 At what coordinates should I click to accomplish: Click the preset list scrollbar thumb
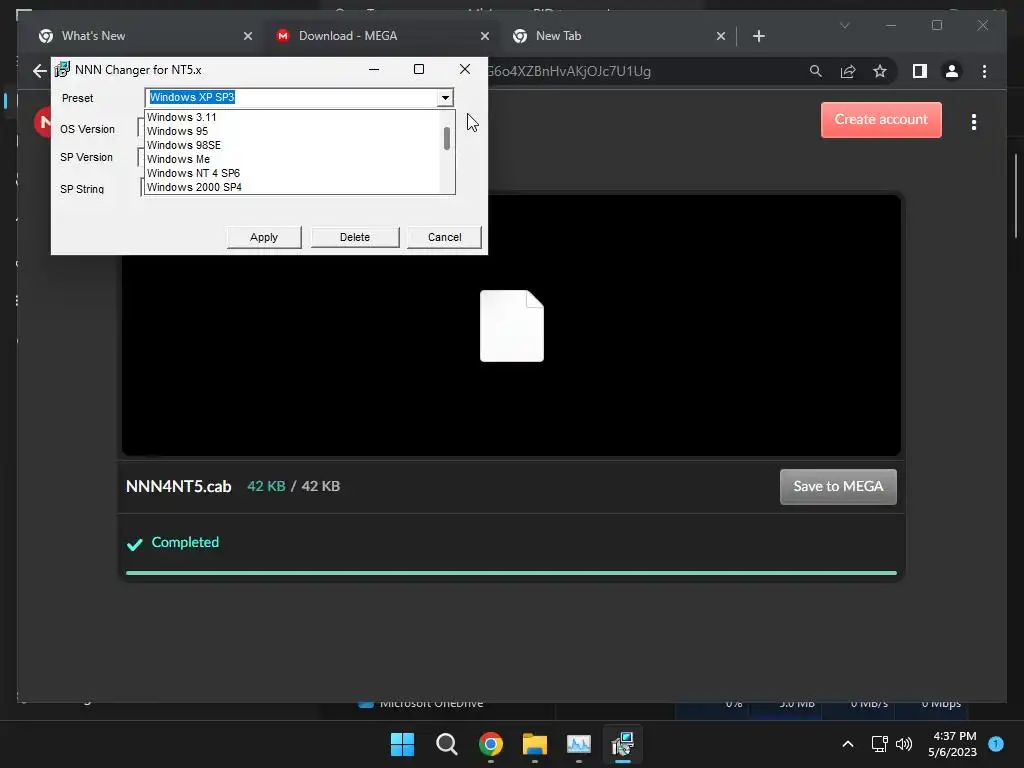[x=447, y=138]
